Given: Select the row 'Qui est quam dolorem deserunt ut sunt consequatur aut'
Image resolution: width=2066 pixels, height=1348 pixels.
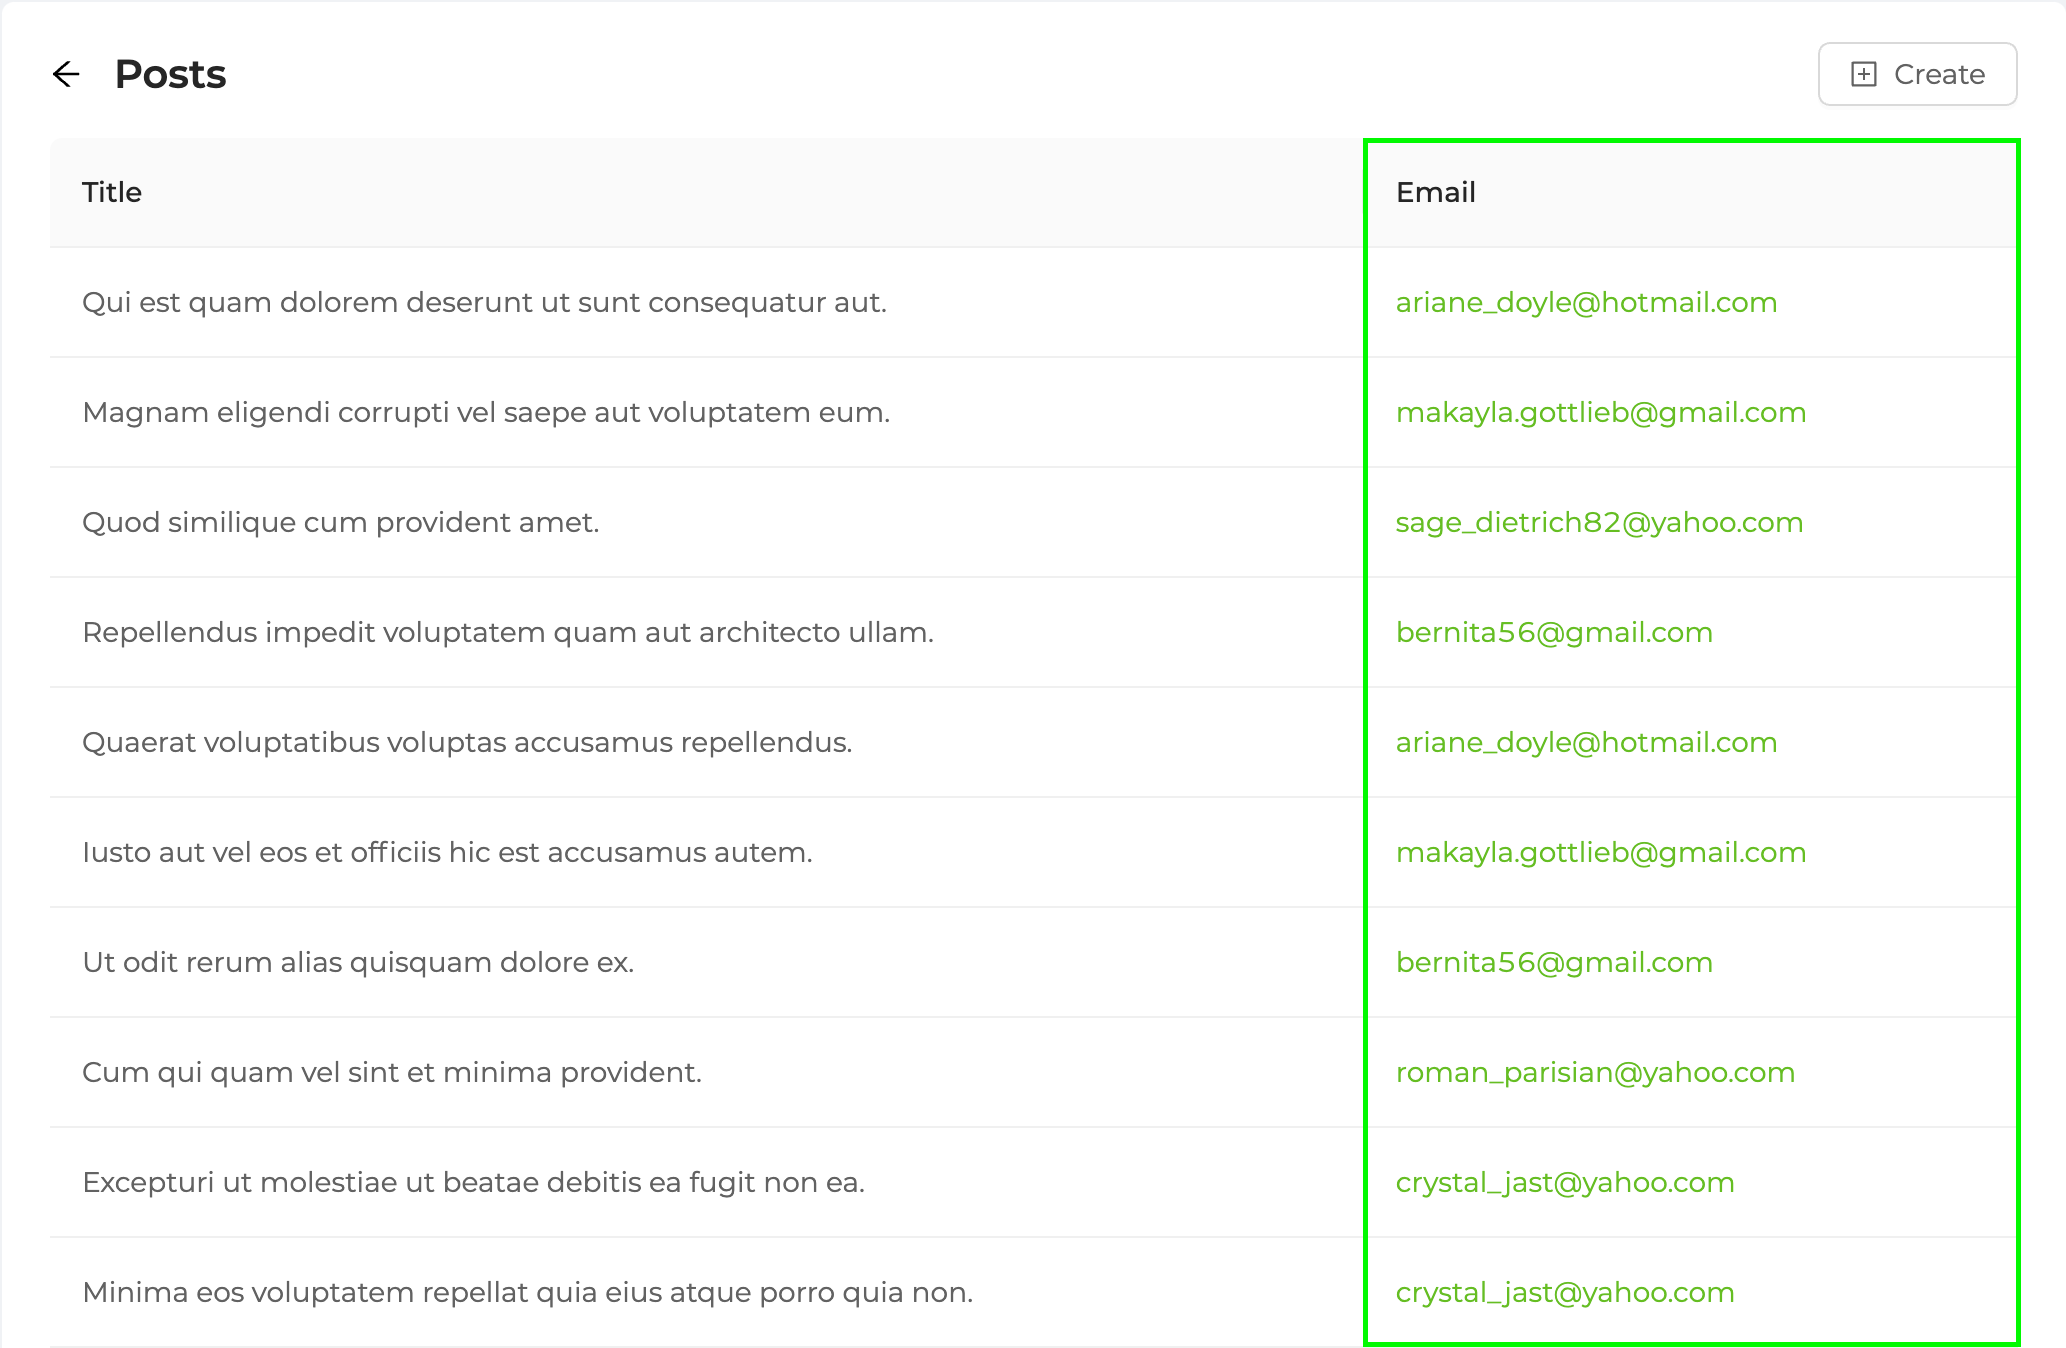Looking at the screenshot, I should point(484,302).
